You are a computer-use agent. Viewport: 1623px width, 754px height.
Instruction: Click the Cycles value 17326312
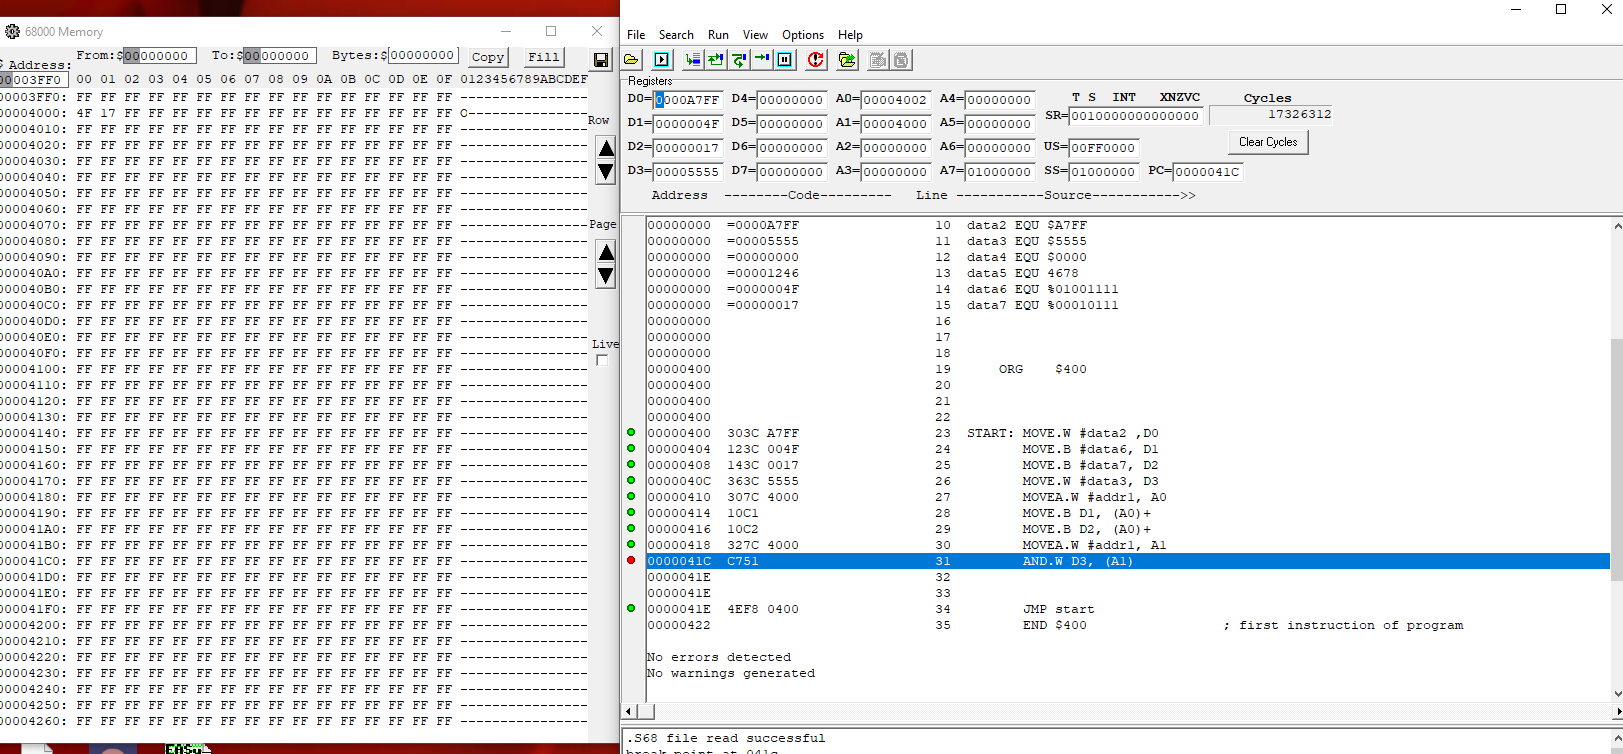pos(1299,114)
